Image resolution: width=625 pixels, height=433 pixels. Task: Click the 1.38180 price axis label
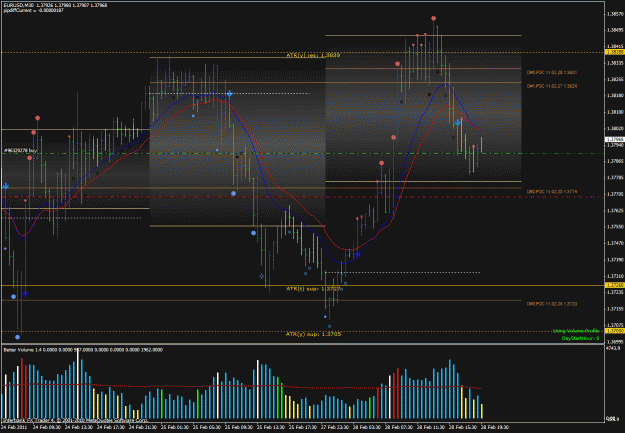[615, 96]
